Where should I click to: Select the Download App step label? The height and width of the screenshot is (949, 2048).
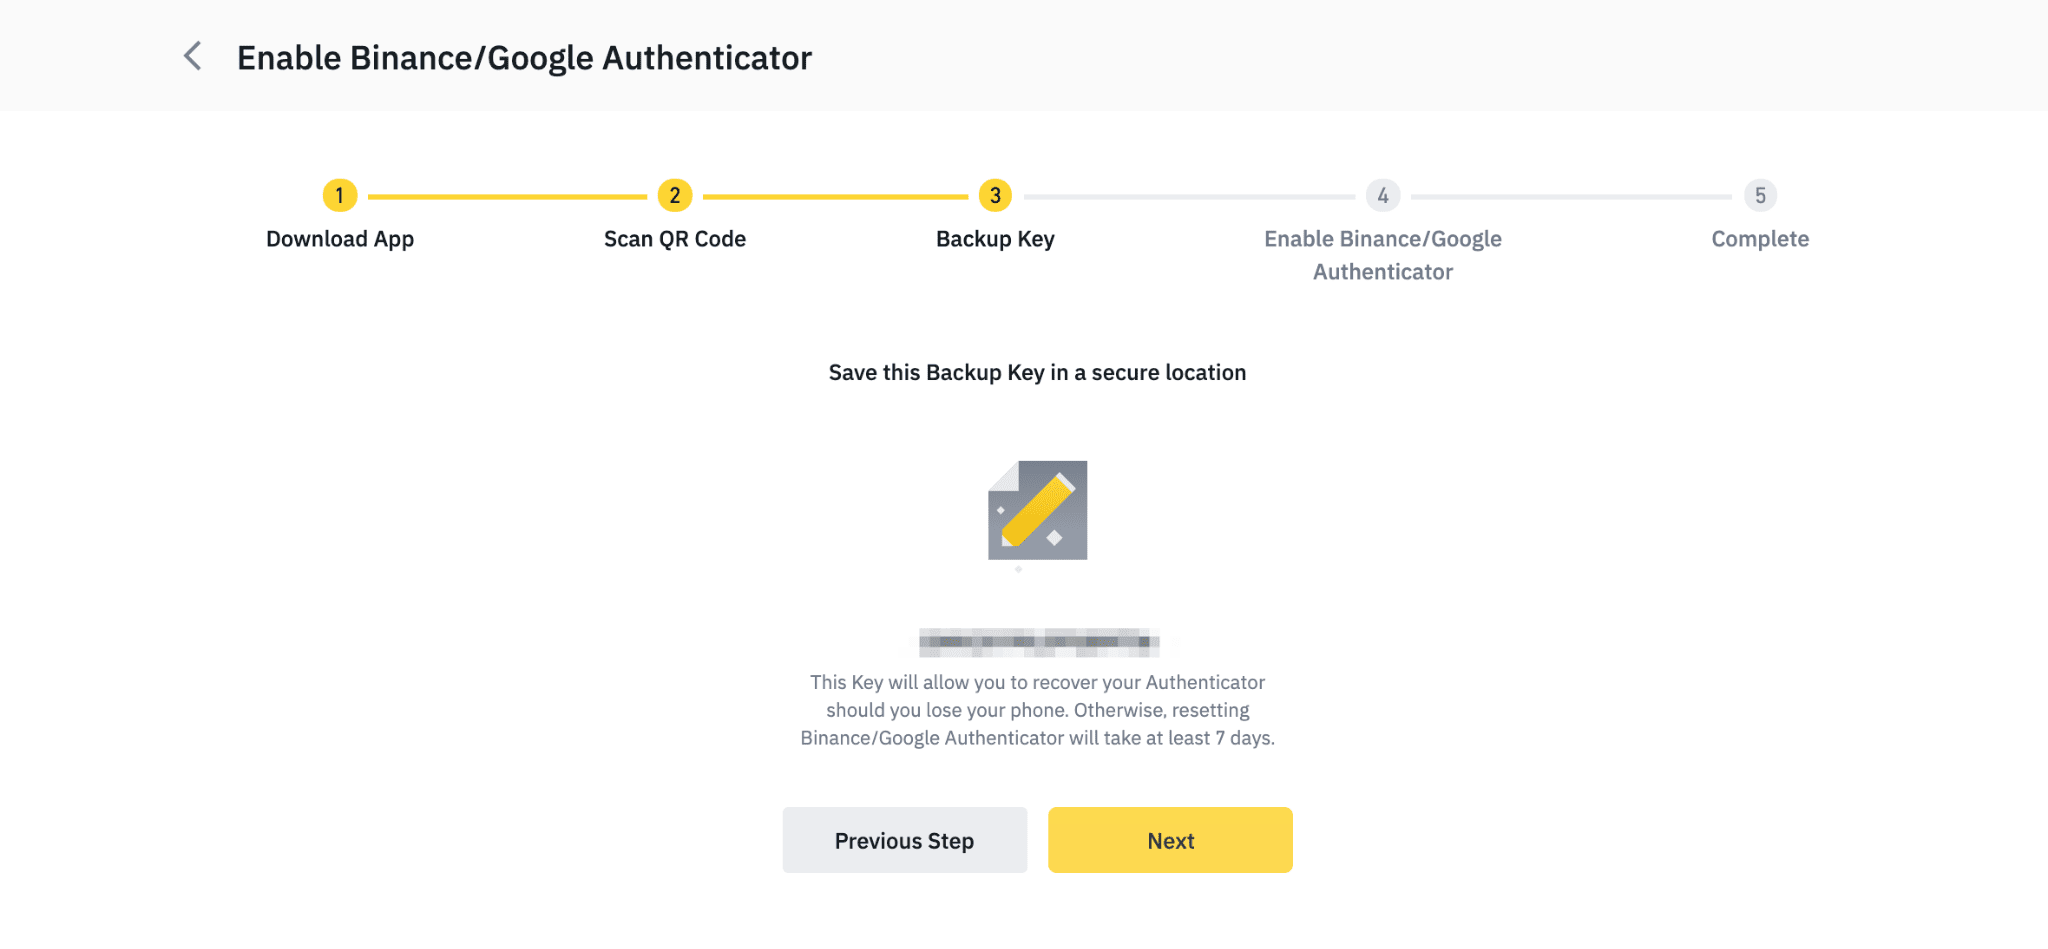(340, 239)
